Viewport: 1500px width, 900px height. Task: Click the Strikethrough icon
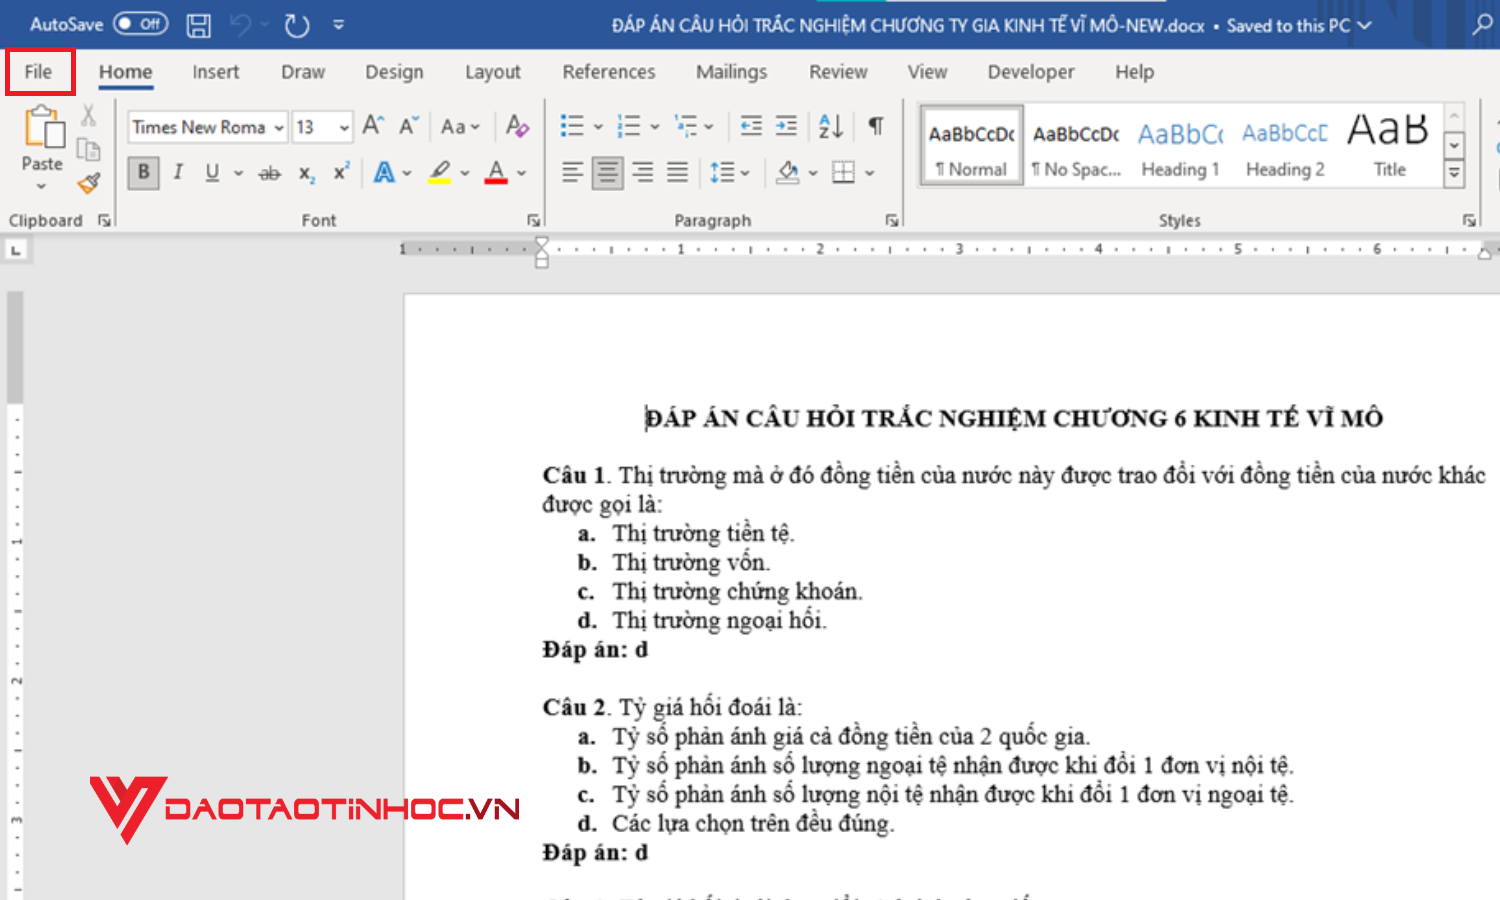coord(268,173)
